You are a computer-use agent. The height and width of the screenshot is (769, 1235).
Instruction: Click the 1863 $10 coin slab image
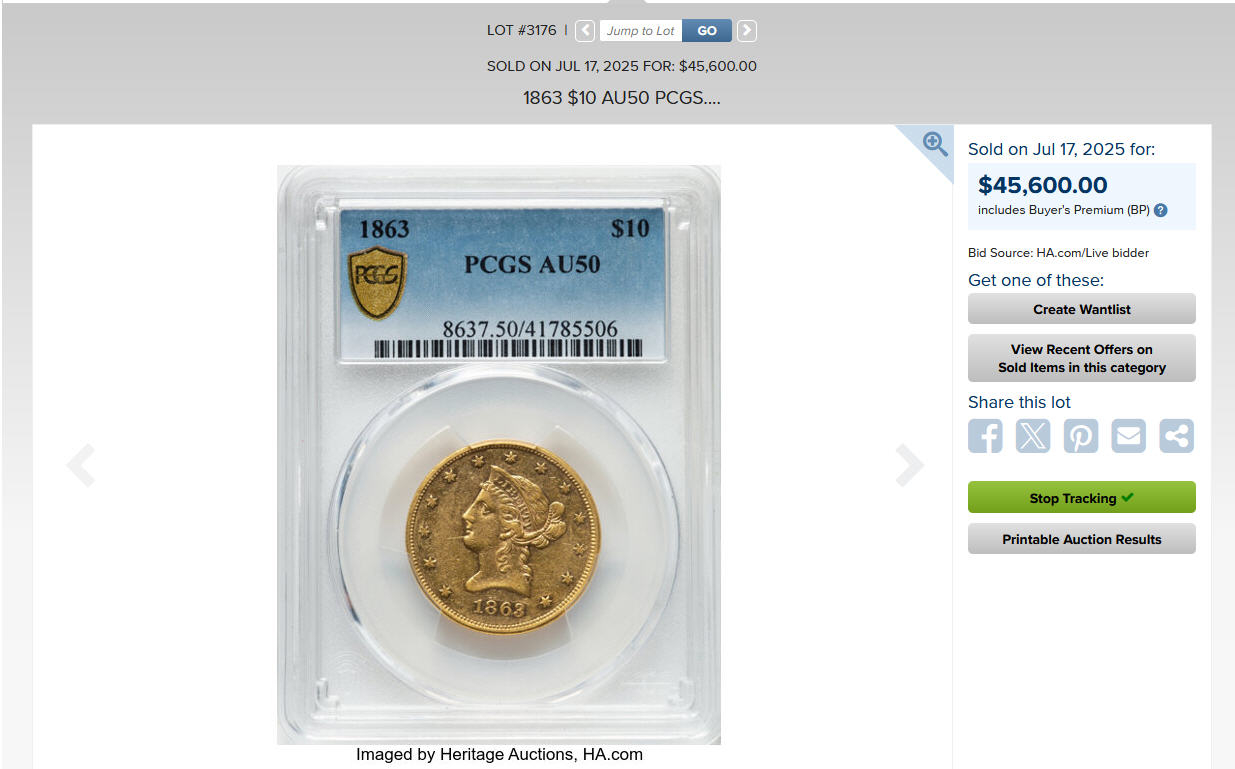pyautogui.click(x=499, y=455)
